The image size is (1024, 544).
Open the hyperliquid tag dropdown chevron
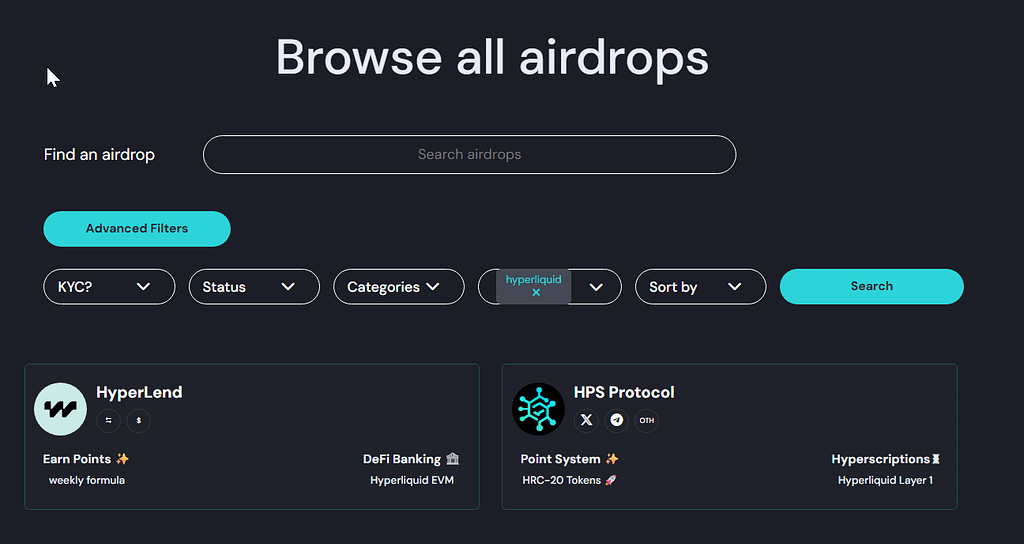(x=596, y=287)
